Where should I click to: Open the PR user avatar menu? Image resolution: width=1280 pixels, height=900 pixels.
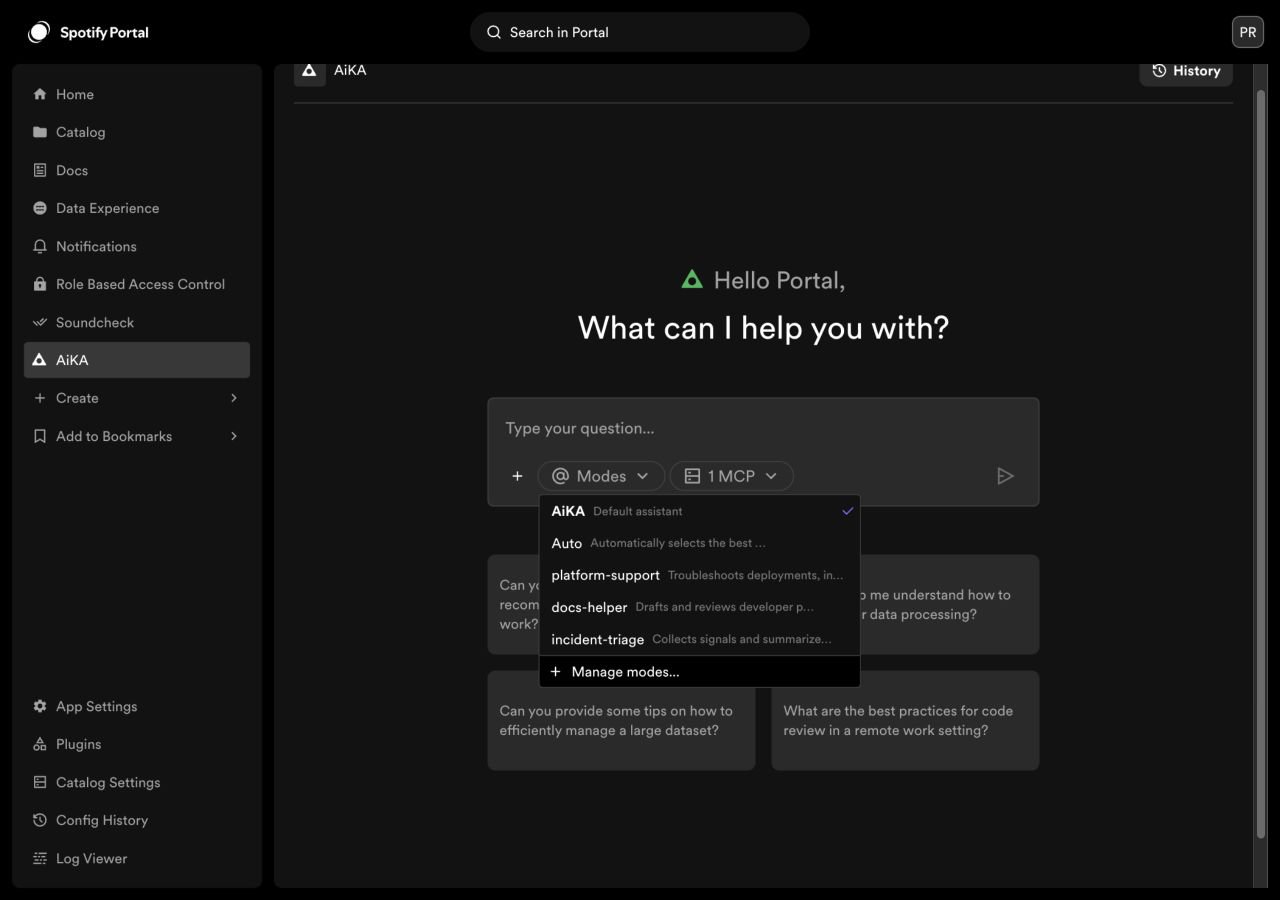coord(1248,32)
